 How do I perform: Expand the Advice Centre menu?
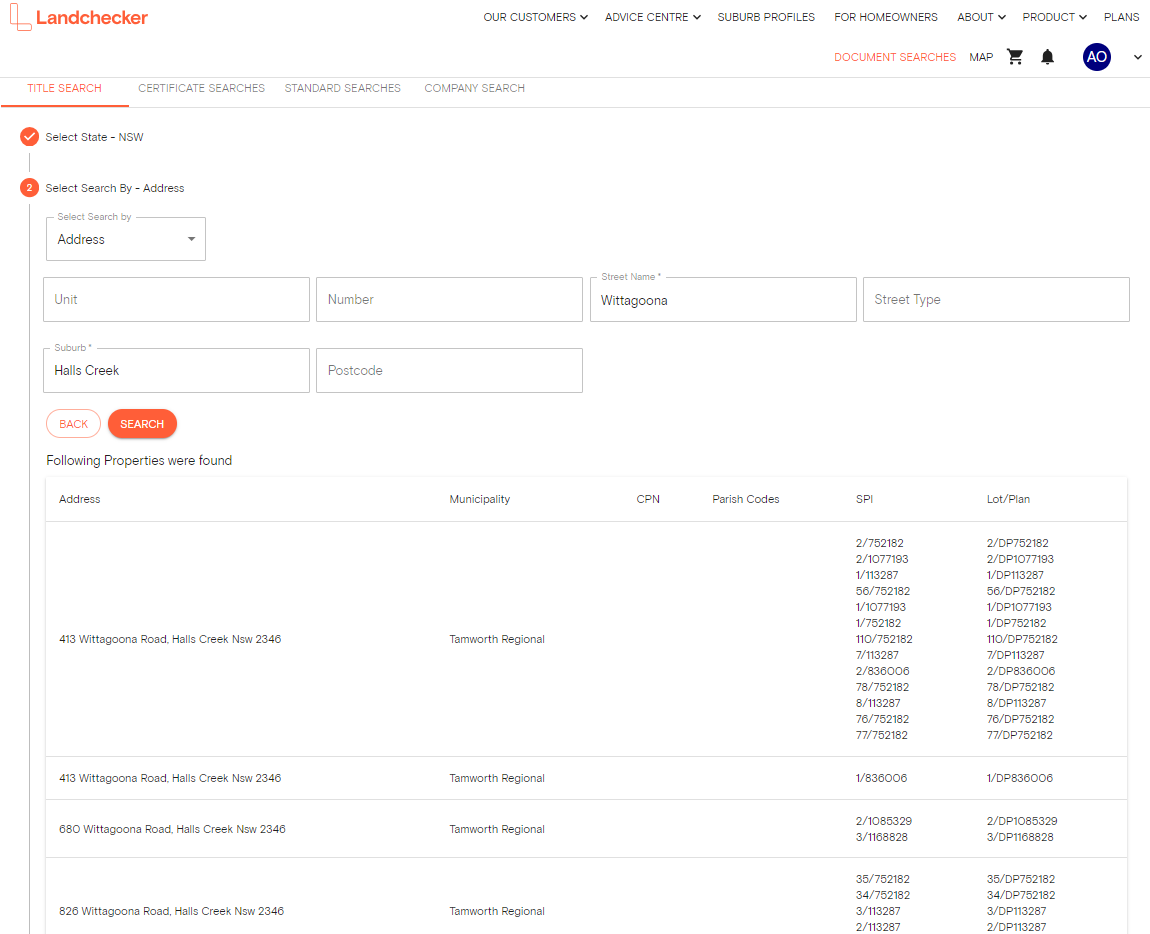click(653, 17)
